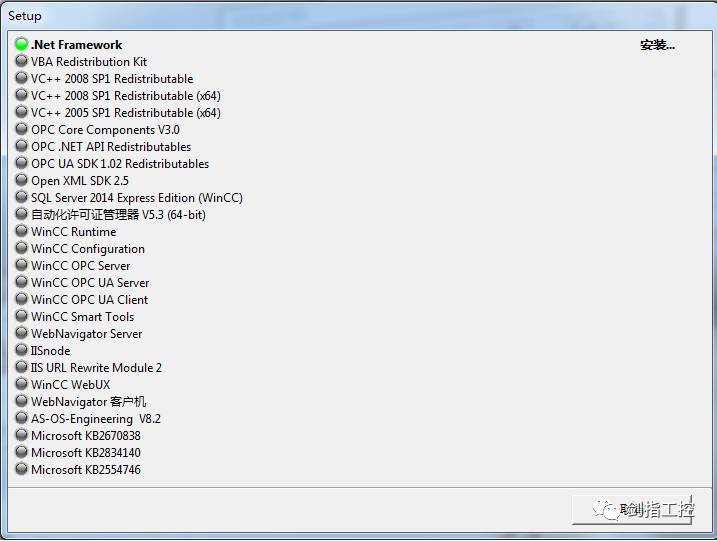Select the WinCC OPC UA Client label
The height and width of the screenshot is (541, 717).
[90, 300]
